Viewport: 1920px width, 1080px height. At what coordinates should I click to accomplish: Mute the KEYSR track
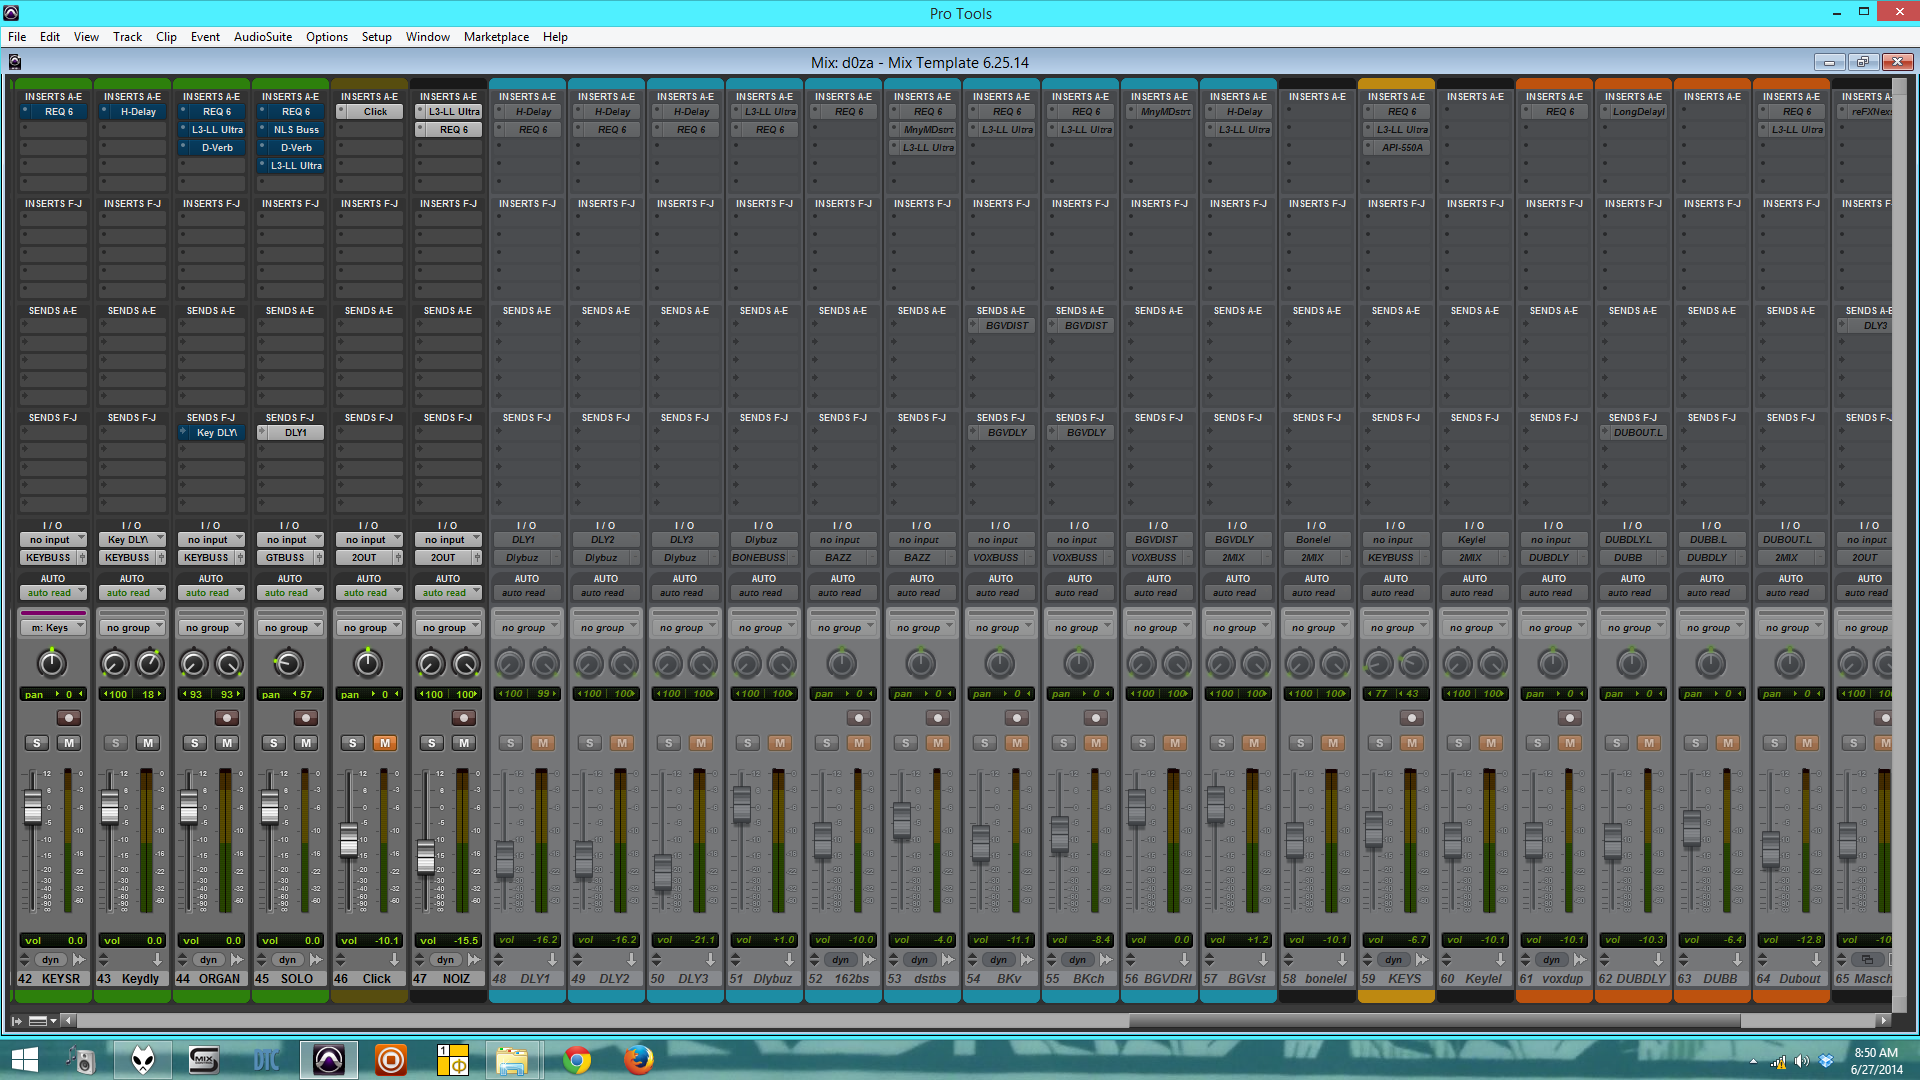coord(68,743)
